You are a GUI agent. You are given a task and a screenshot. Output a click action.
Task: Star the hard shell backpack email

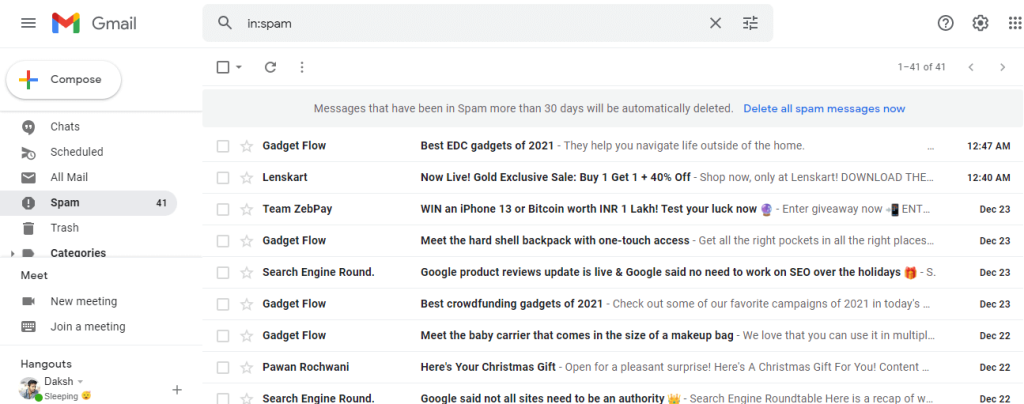point(246,241)
